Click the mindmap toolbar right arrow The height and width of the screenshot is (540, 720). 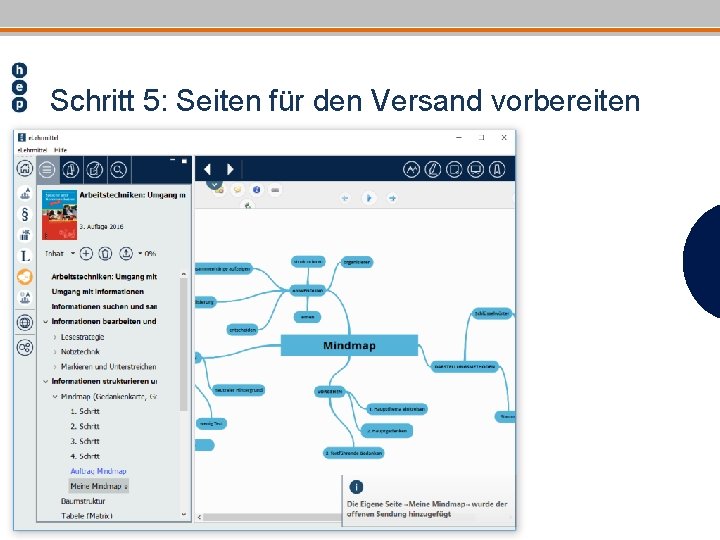(392, 198)
